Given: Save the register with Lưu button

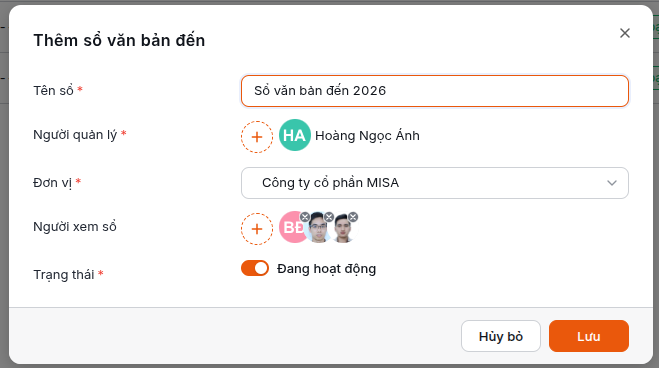Looking at the screenshot, I should coord(589,336).
